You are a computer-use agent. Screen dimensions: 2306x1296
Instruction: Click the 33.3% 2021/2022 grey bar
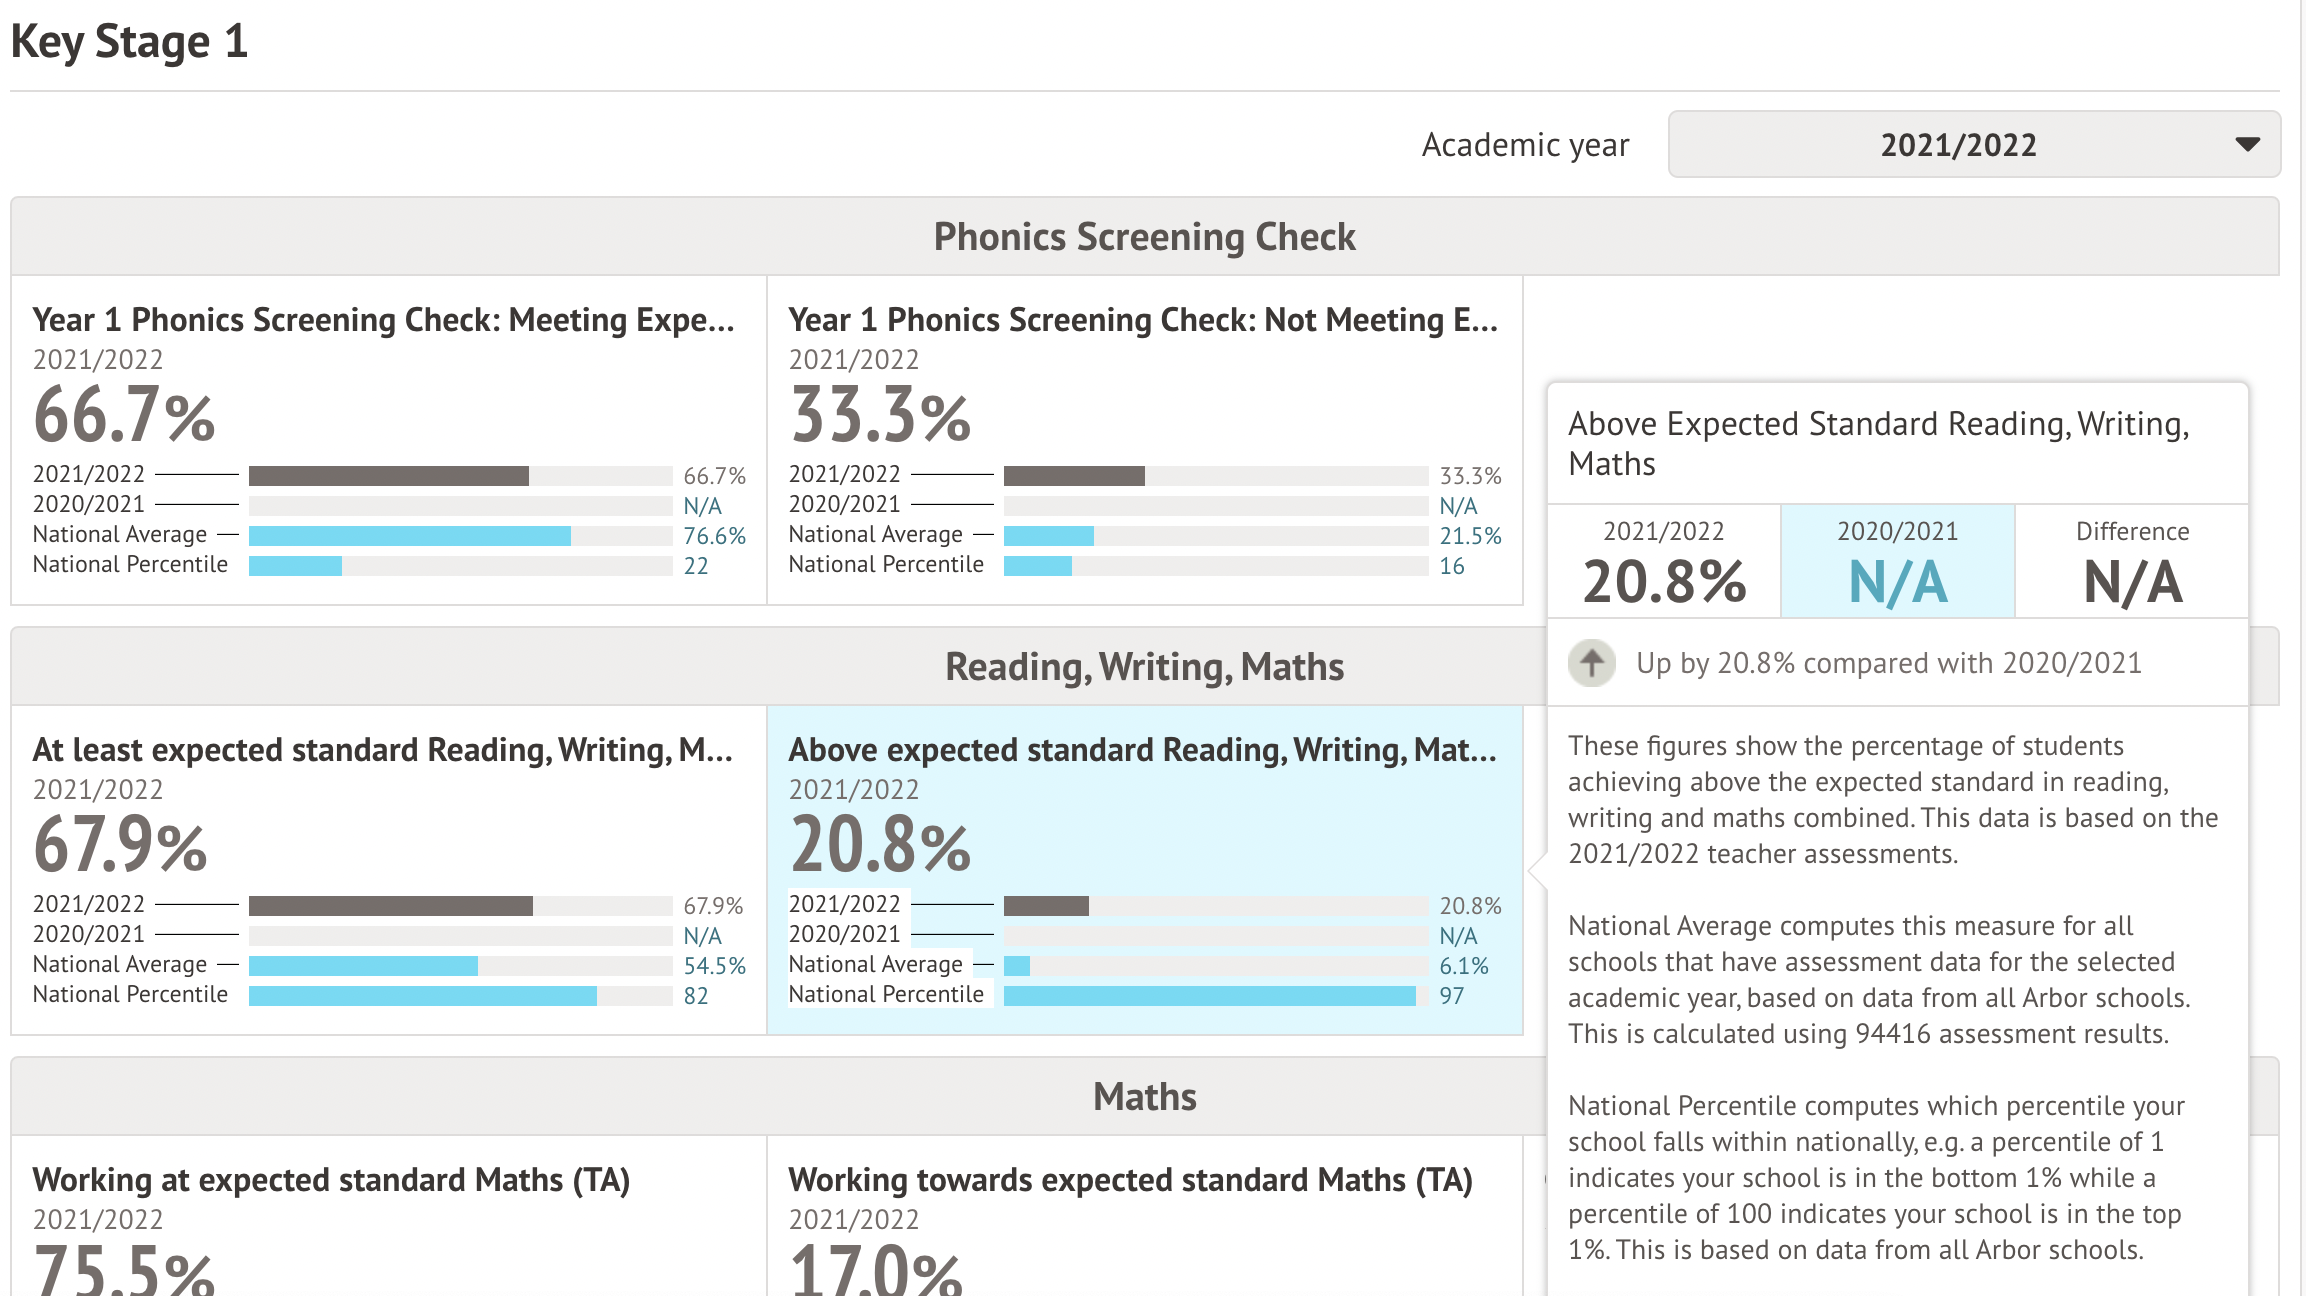(x=1074, y=476)
